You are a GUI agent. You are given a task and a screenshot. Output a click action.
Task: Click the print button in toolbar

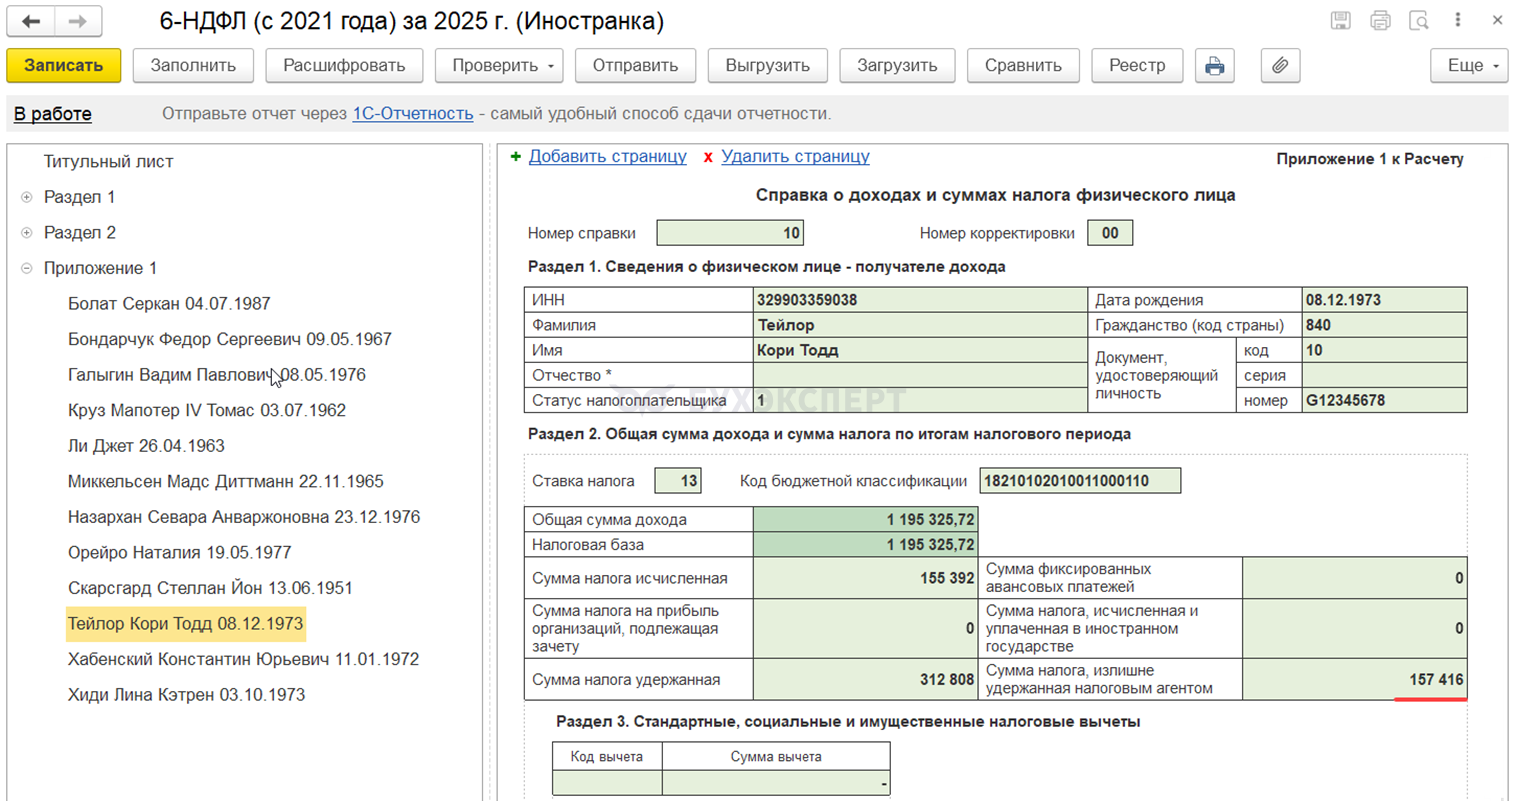tap(1214, 66)
